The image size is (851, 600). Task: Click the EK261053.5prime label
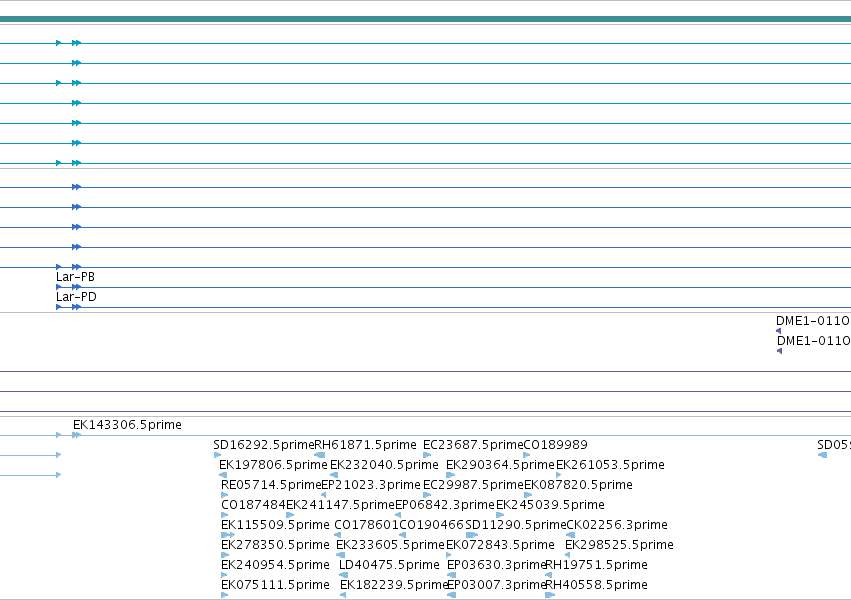(x=611, y=465)
